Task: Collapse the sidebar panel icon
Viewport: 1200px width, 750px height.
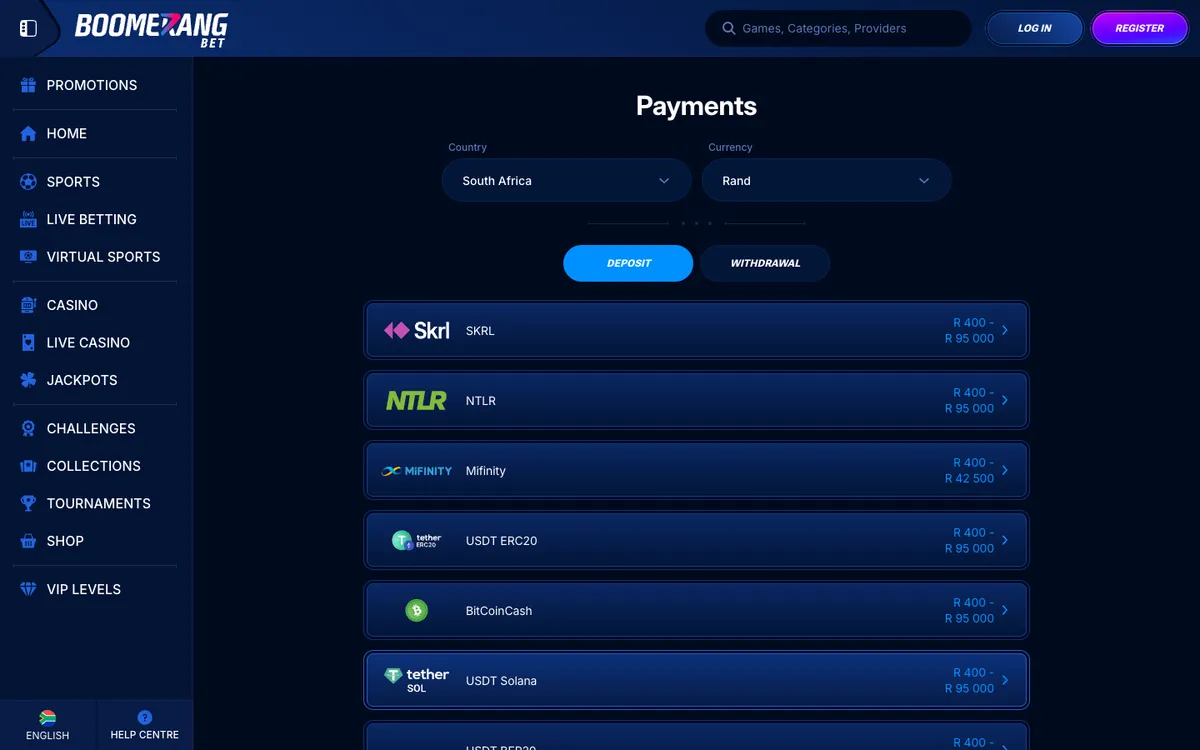Action: tap(28, 28)
